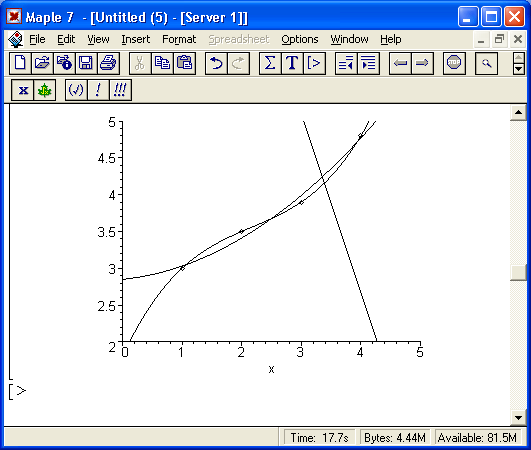Viewport: 531px width, 450px height.
Task: Insert new execution group prompt icon
Action: click(314, 63)
